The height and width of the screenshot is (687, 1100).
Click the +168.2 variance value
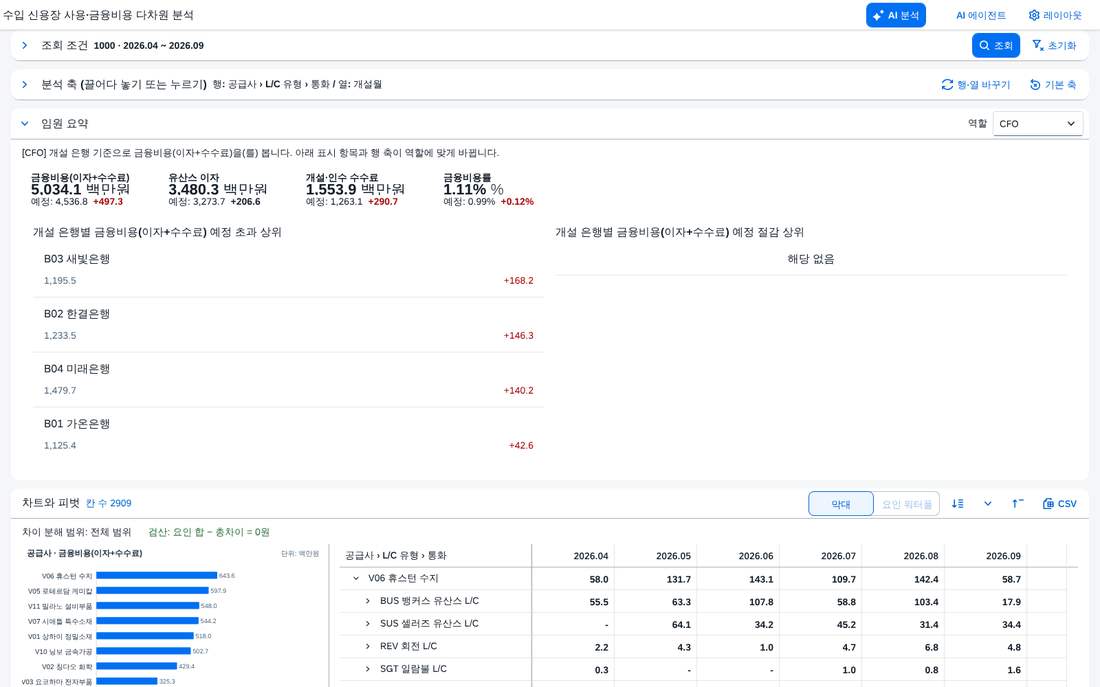[518, 281]
